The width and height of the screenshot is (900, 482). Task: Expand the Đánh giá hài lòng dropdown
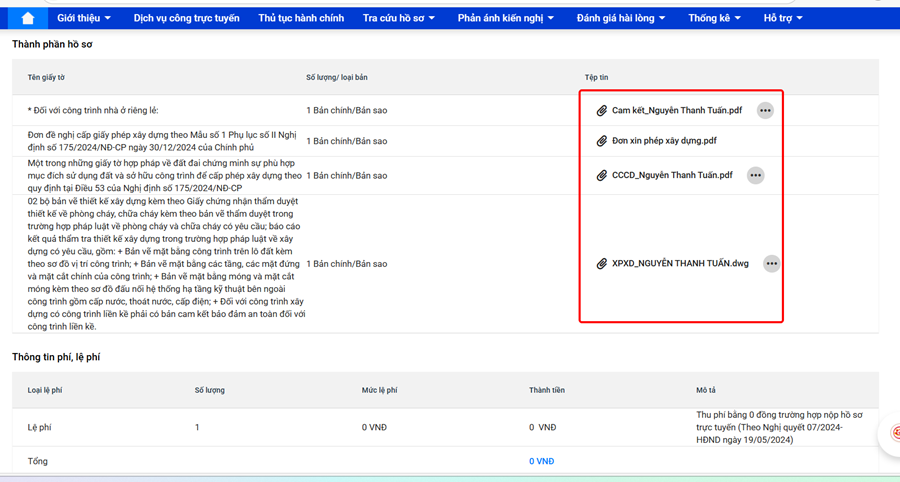(x=621, y=18)
